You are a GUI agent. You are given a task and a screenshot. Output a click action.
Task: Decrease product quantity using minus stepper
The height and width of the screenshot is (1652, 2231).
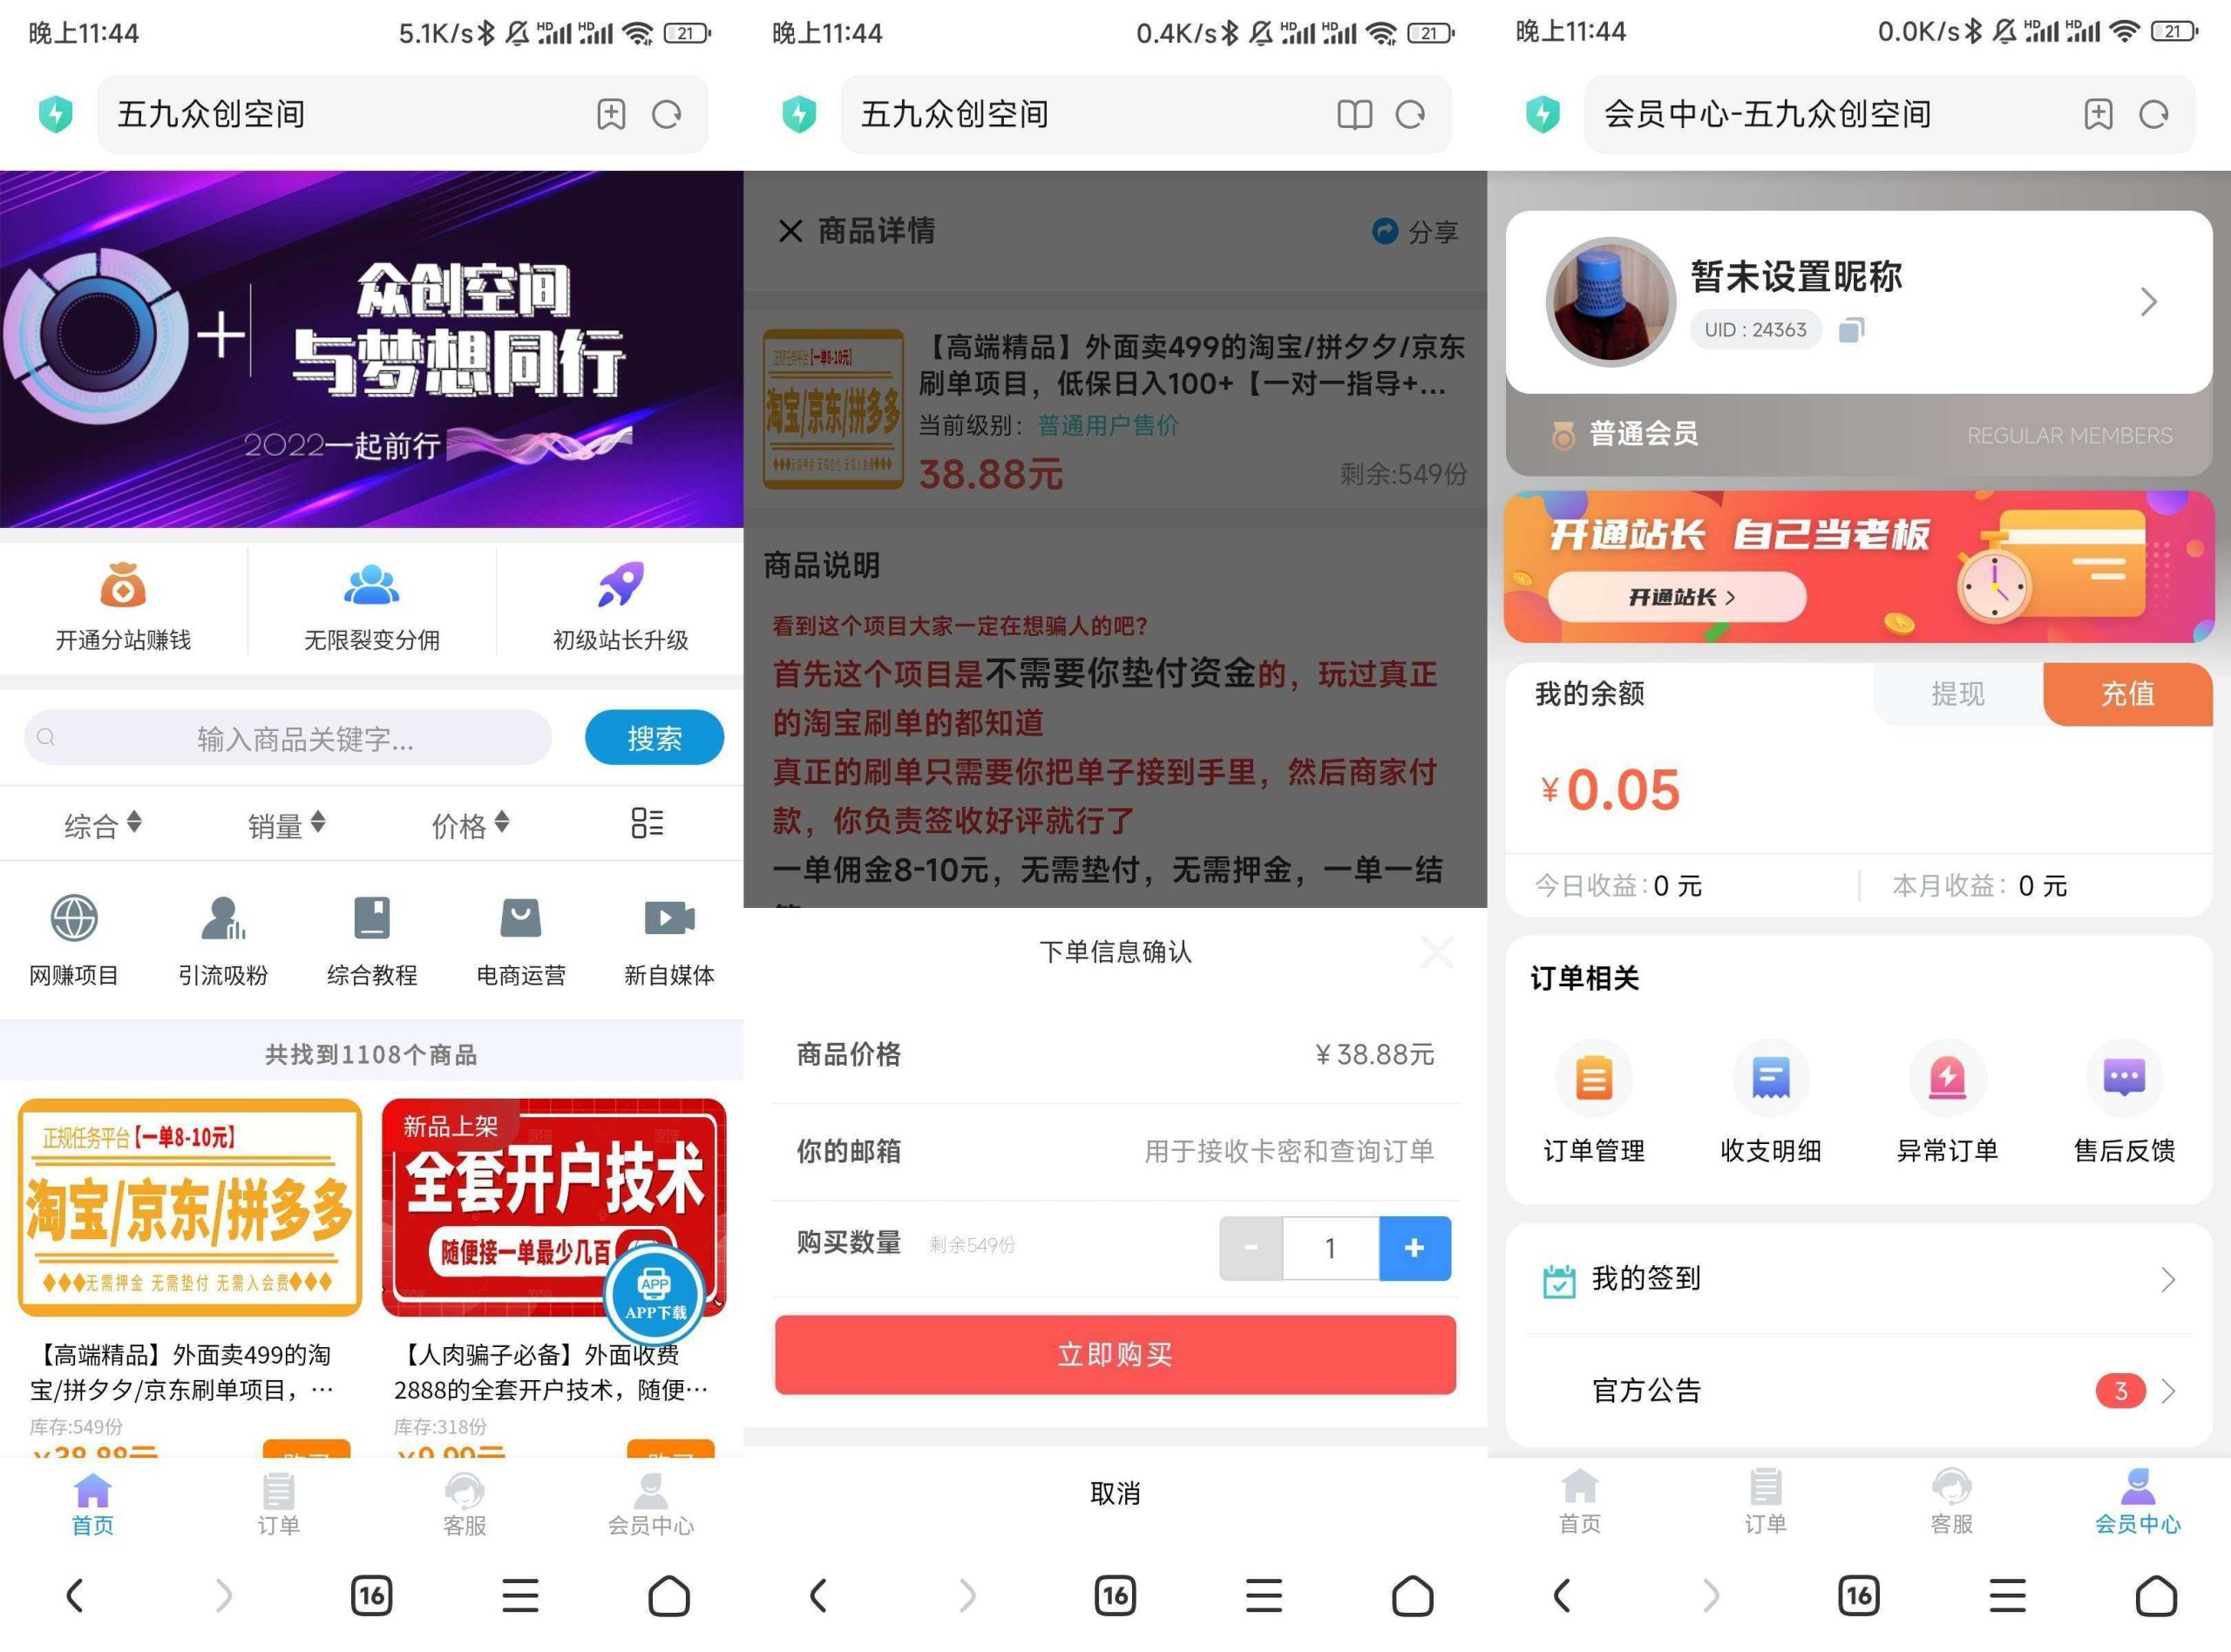(x=1254, y=1246)
